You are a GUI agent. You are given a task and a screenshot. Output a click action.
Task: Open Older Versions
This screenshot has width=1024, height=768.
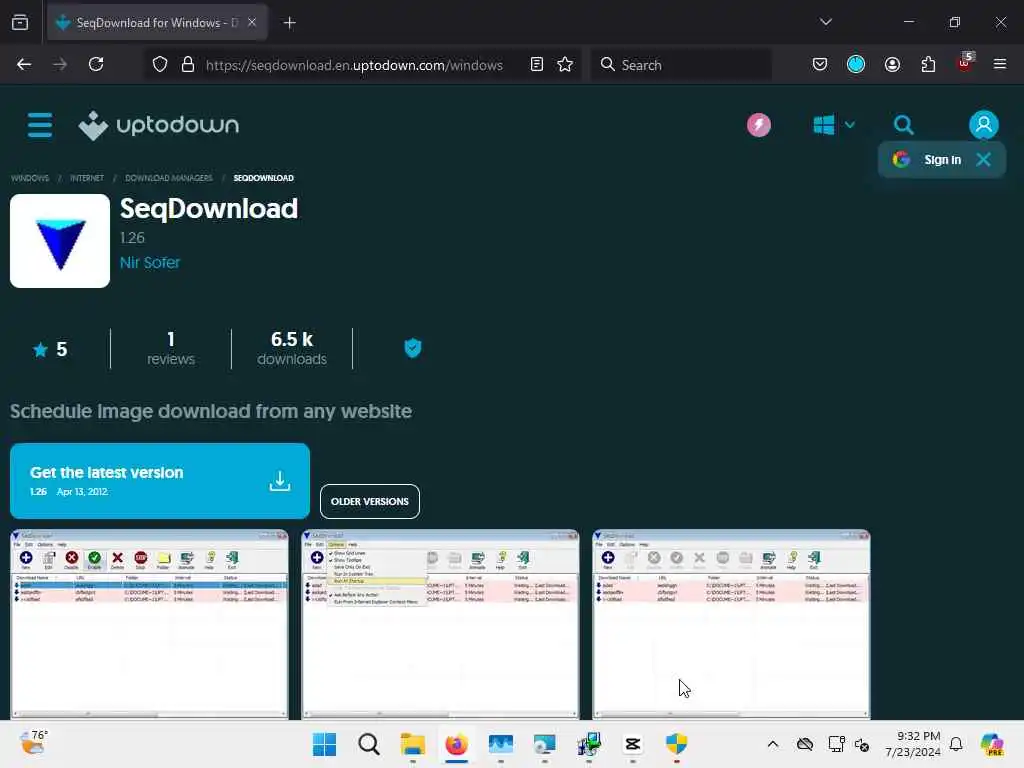(370, 502)
